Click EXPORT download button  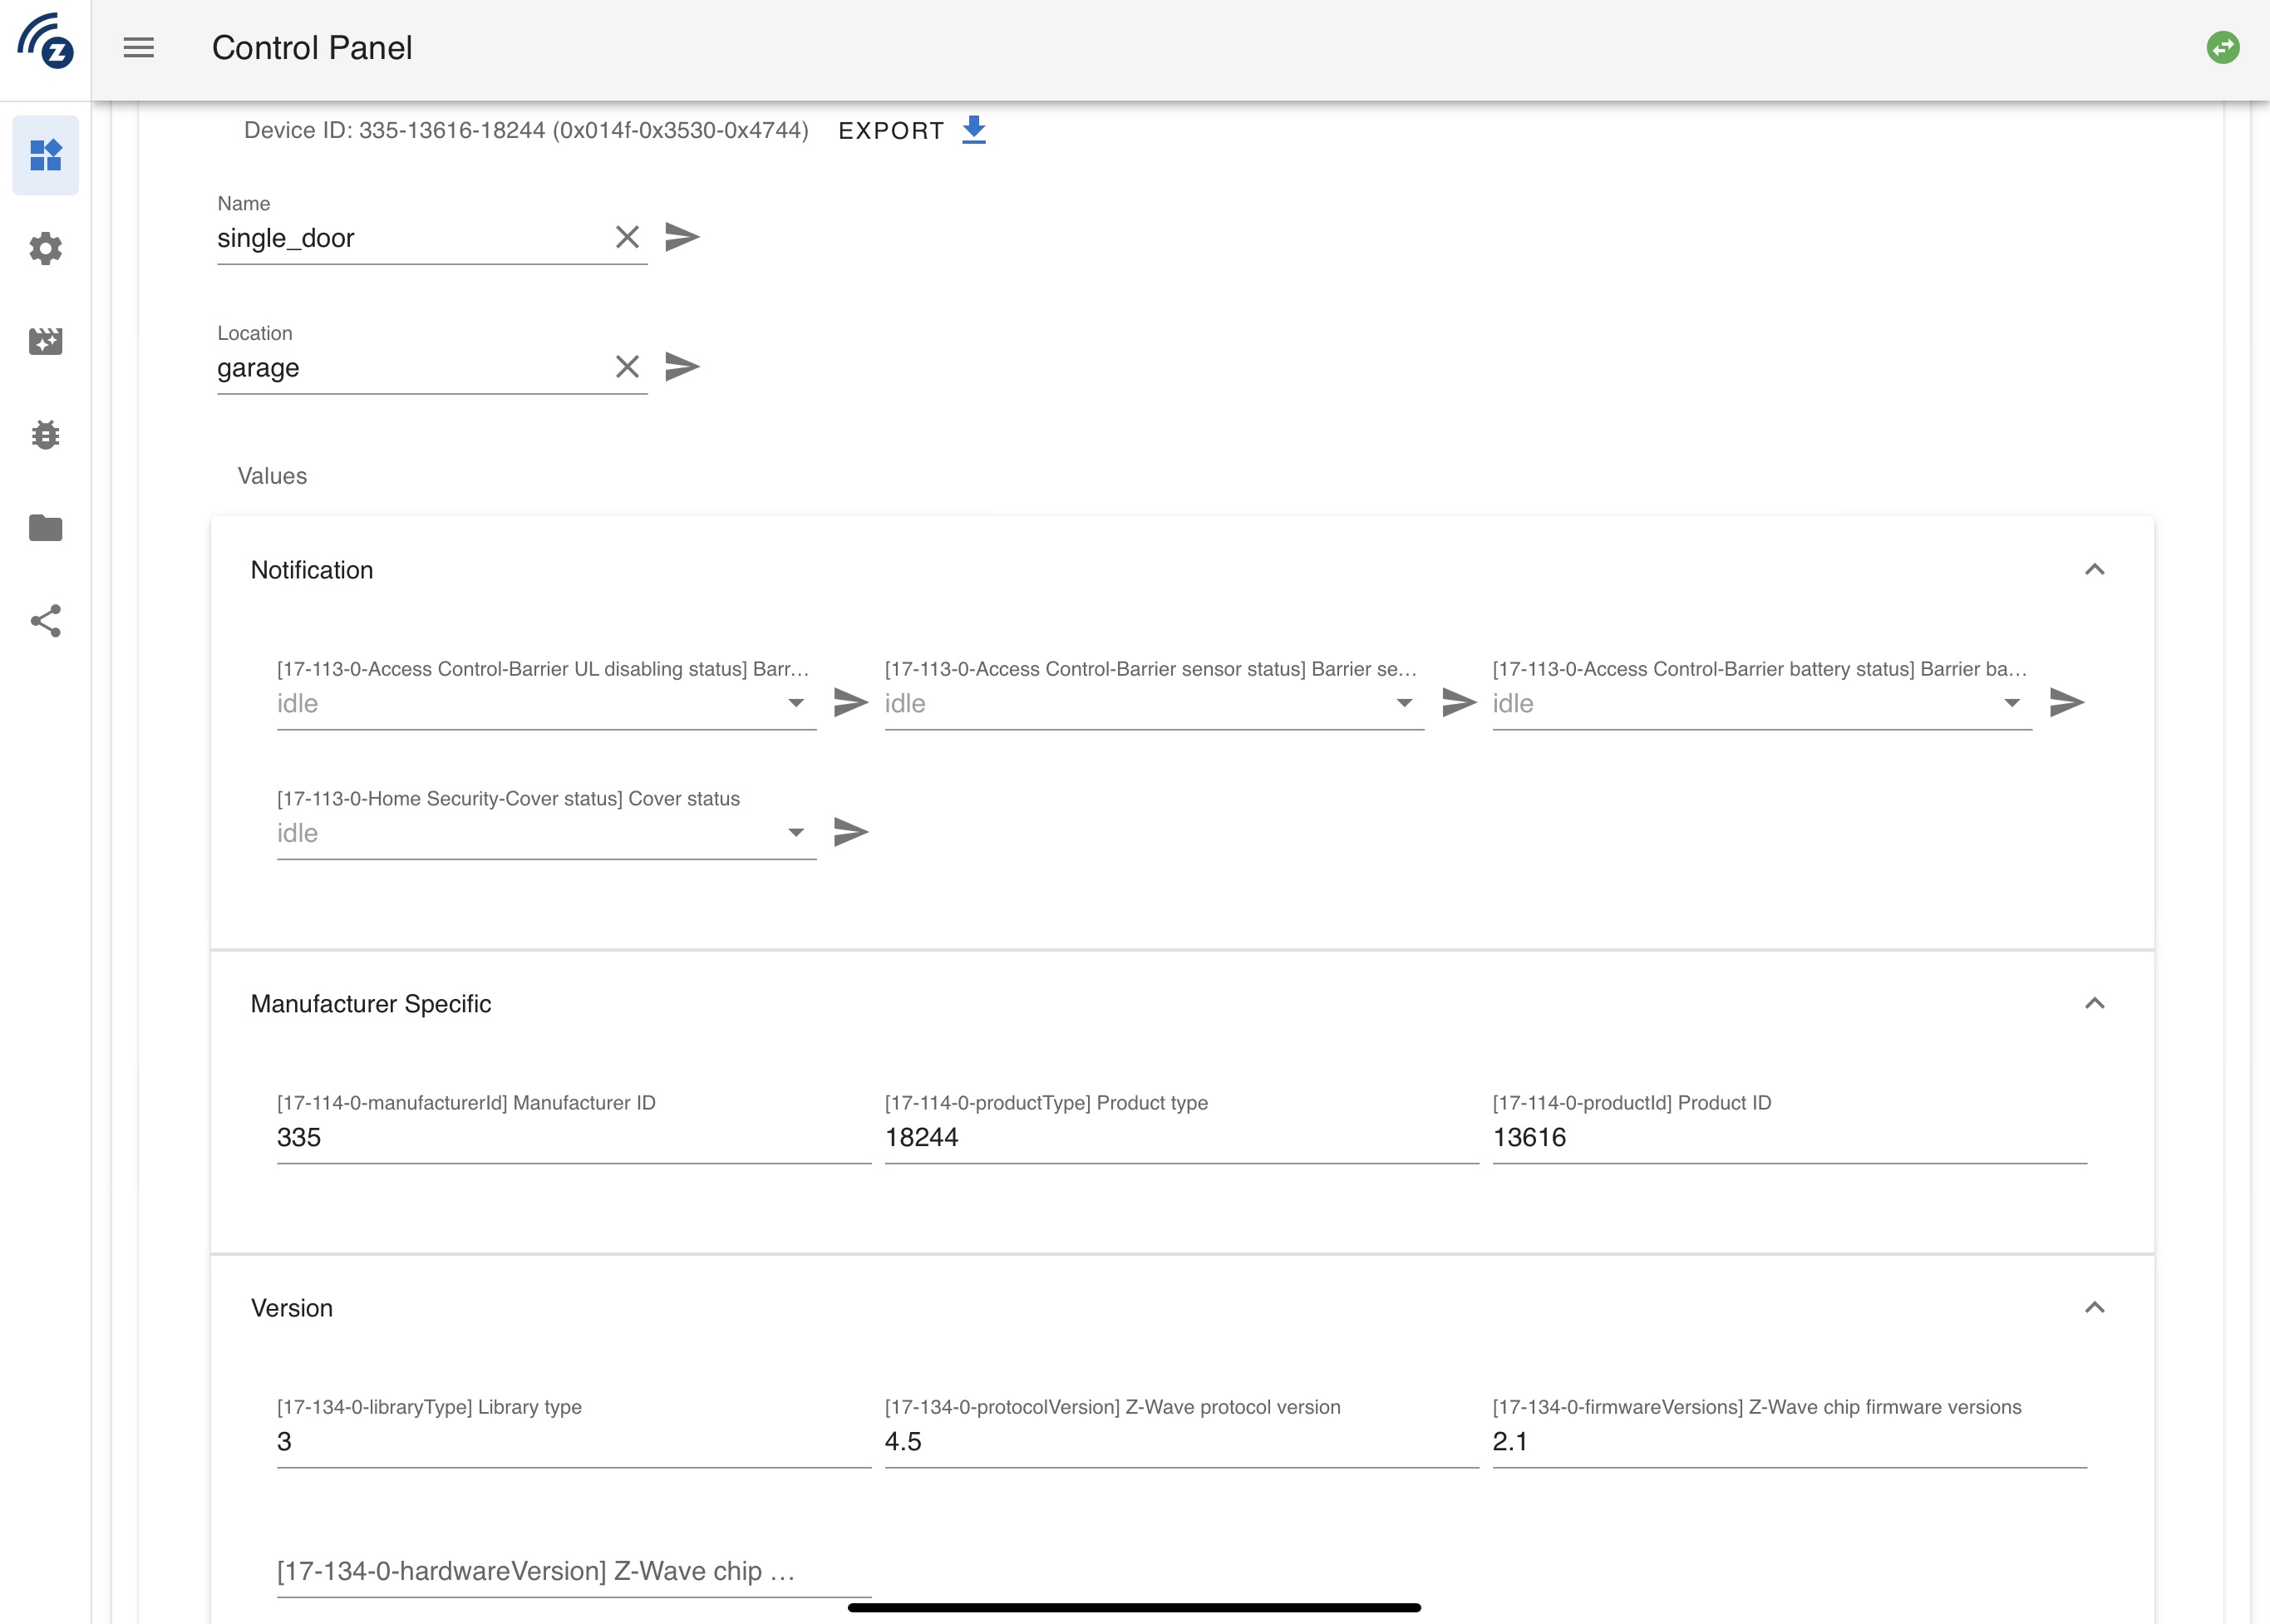coord(911,130)
